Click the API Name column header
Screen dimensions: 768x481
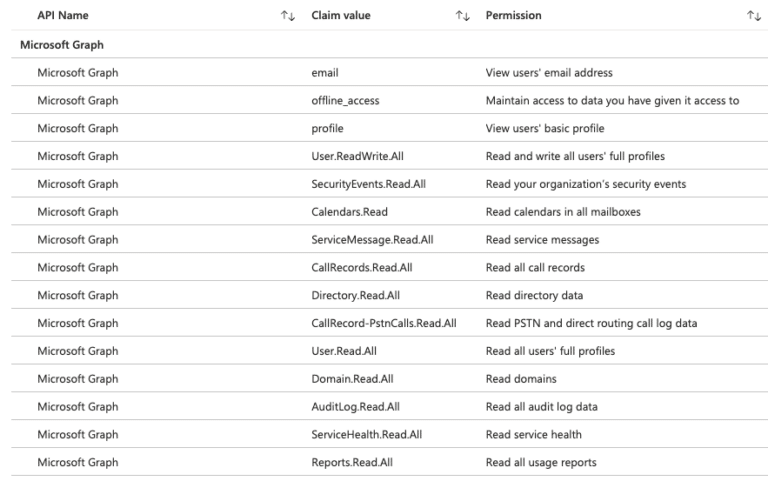[x=65, y=16]
